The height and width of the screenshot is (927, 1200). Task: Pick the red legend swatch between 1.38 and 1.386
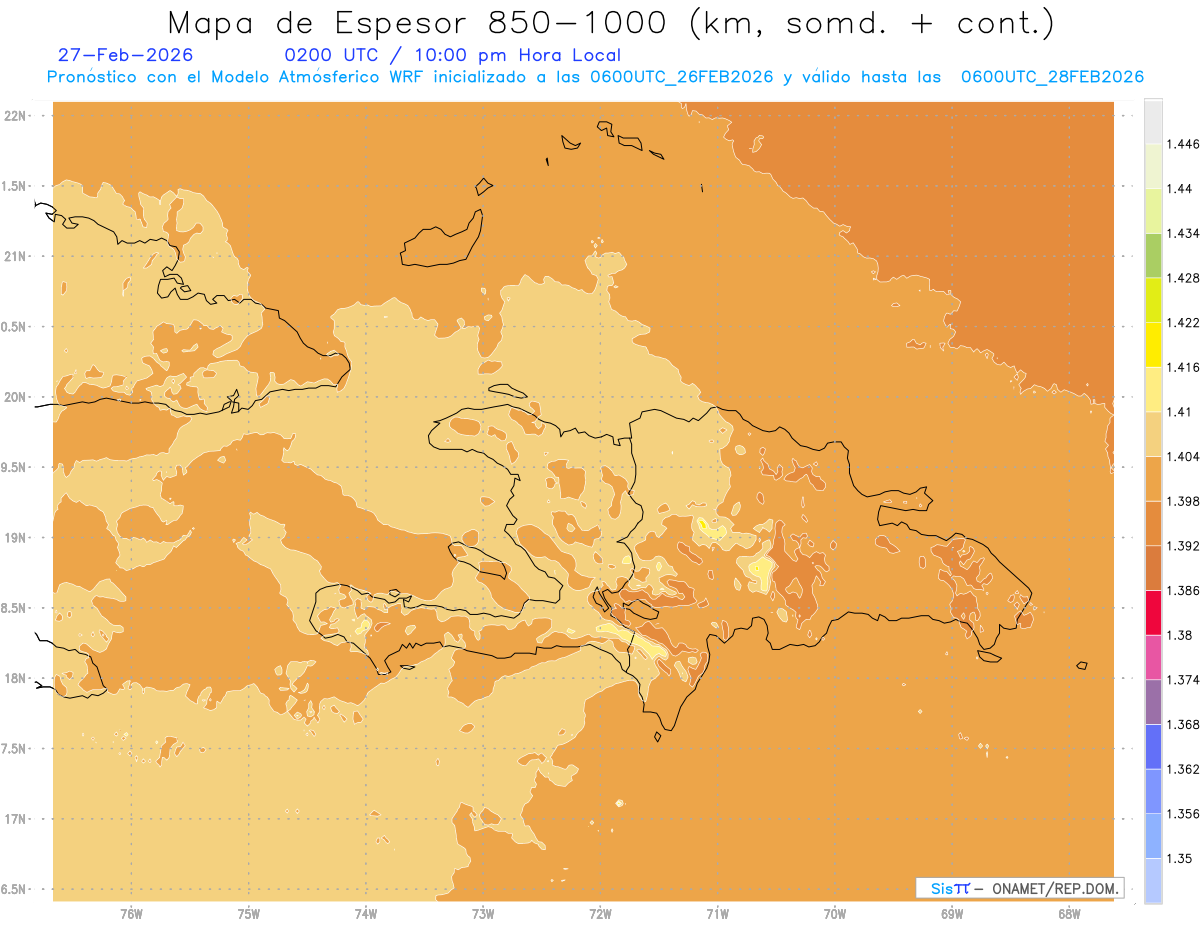coord(1153,613)
